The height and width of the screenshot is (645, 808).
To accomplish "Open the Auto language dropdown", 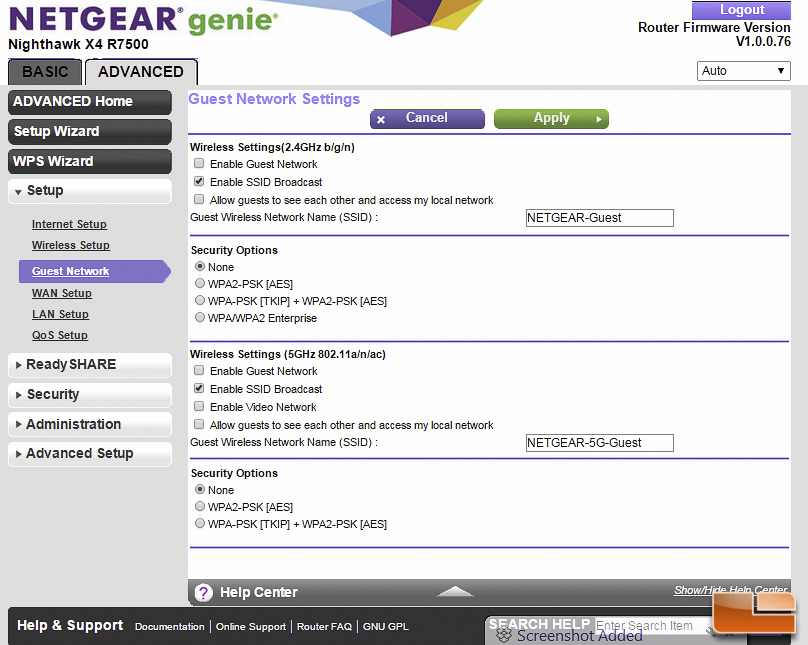I will 743,71.
